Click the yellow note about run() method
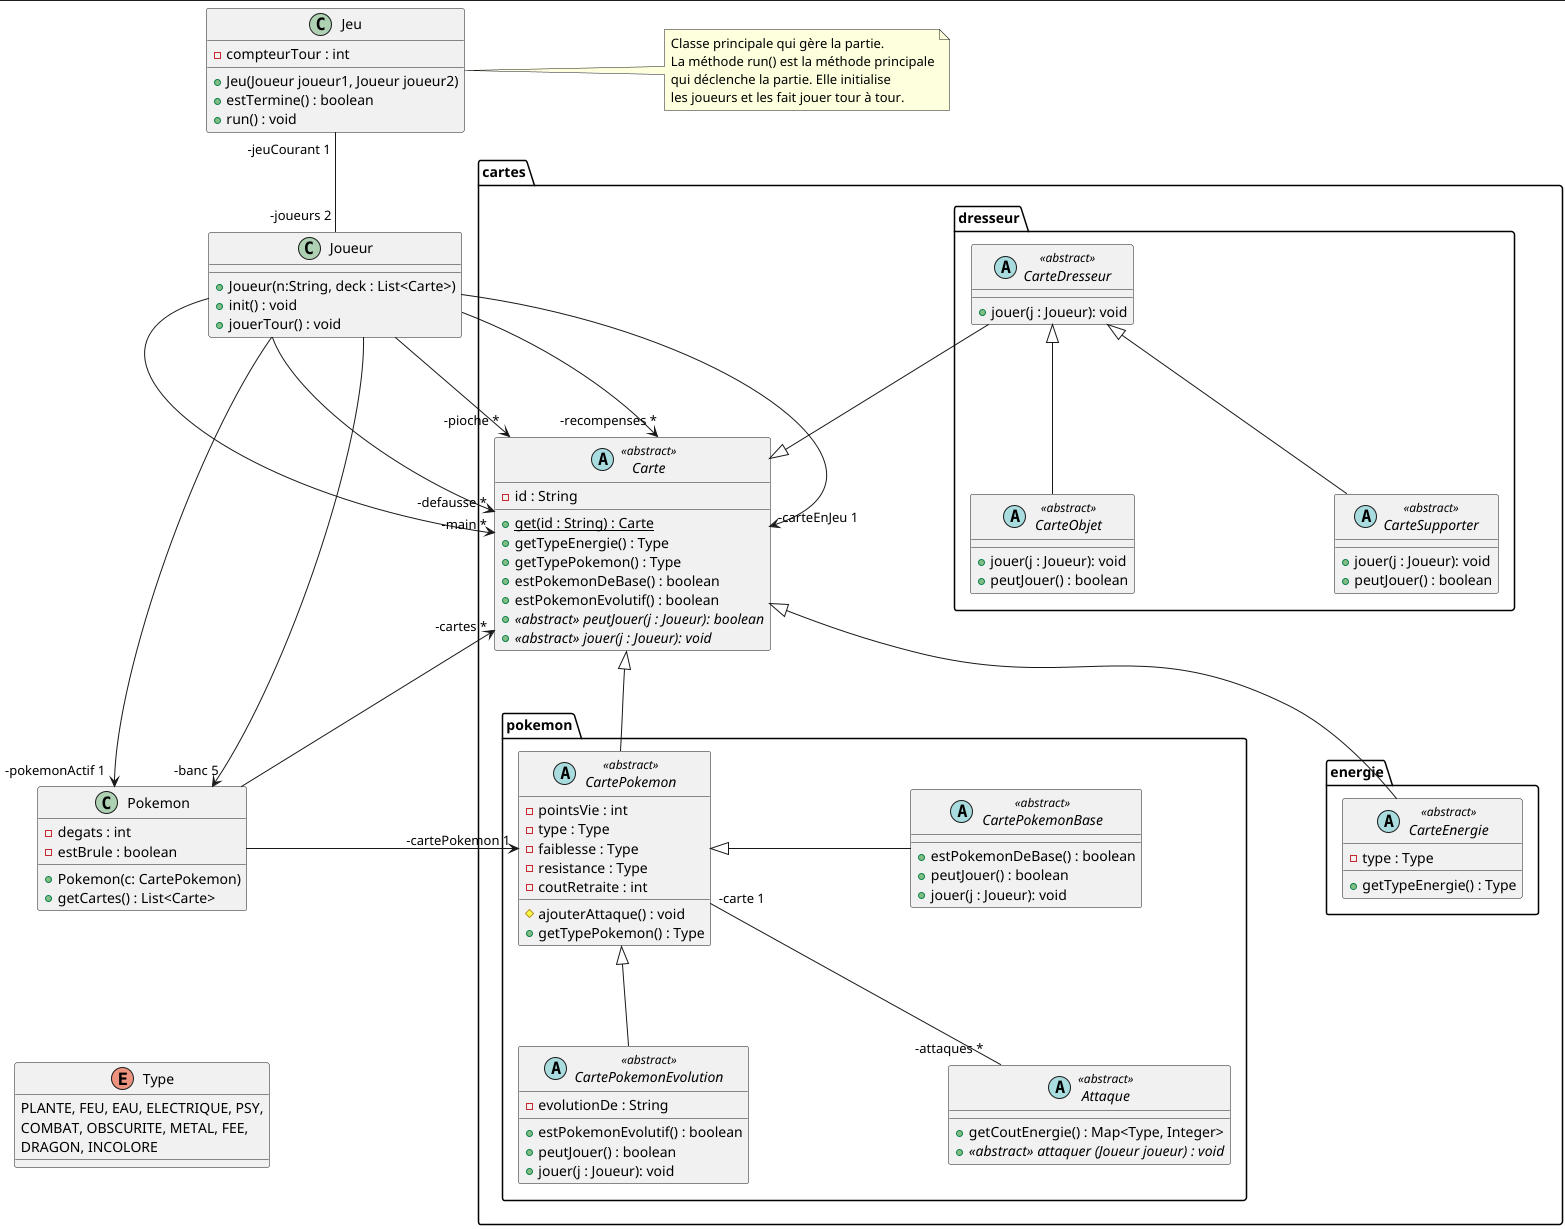 [804, 70]
